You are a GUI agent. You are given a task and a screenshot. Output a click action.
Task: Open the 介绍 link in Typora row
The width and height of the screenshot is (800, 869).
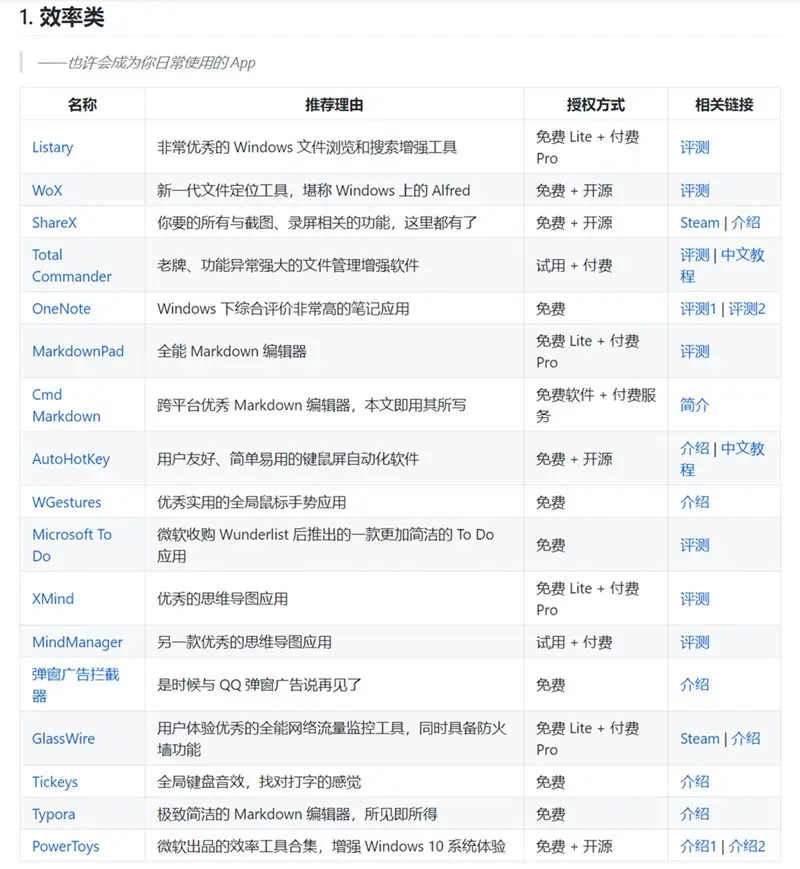tap(695, 814)
